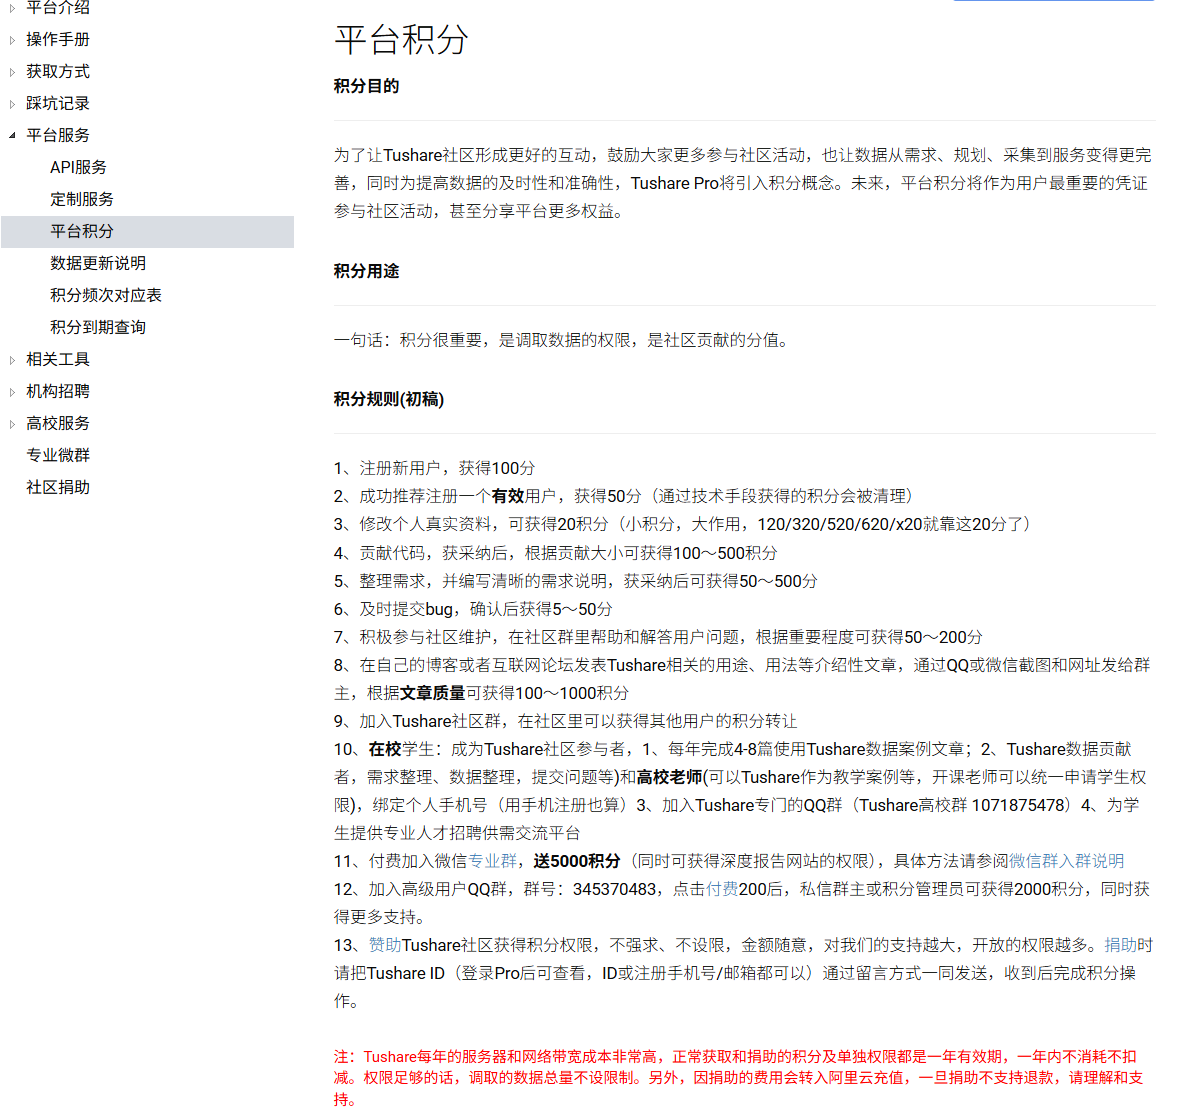Screen dimensions: 1185x1116
Task: Open 机构招聘 in the sidebar
Action: (58, 391)
